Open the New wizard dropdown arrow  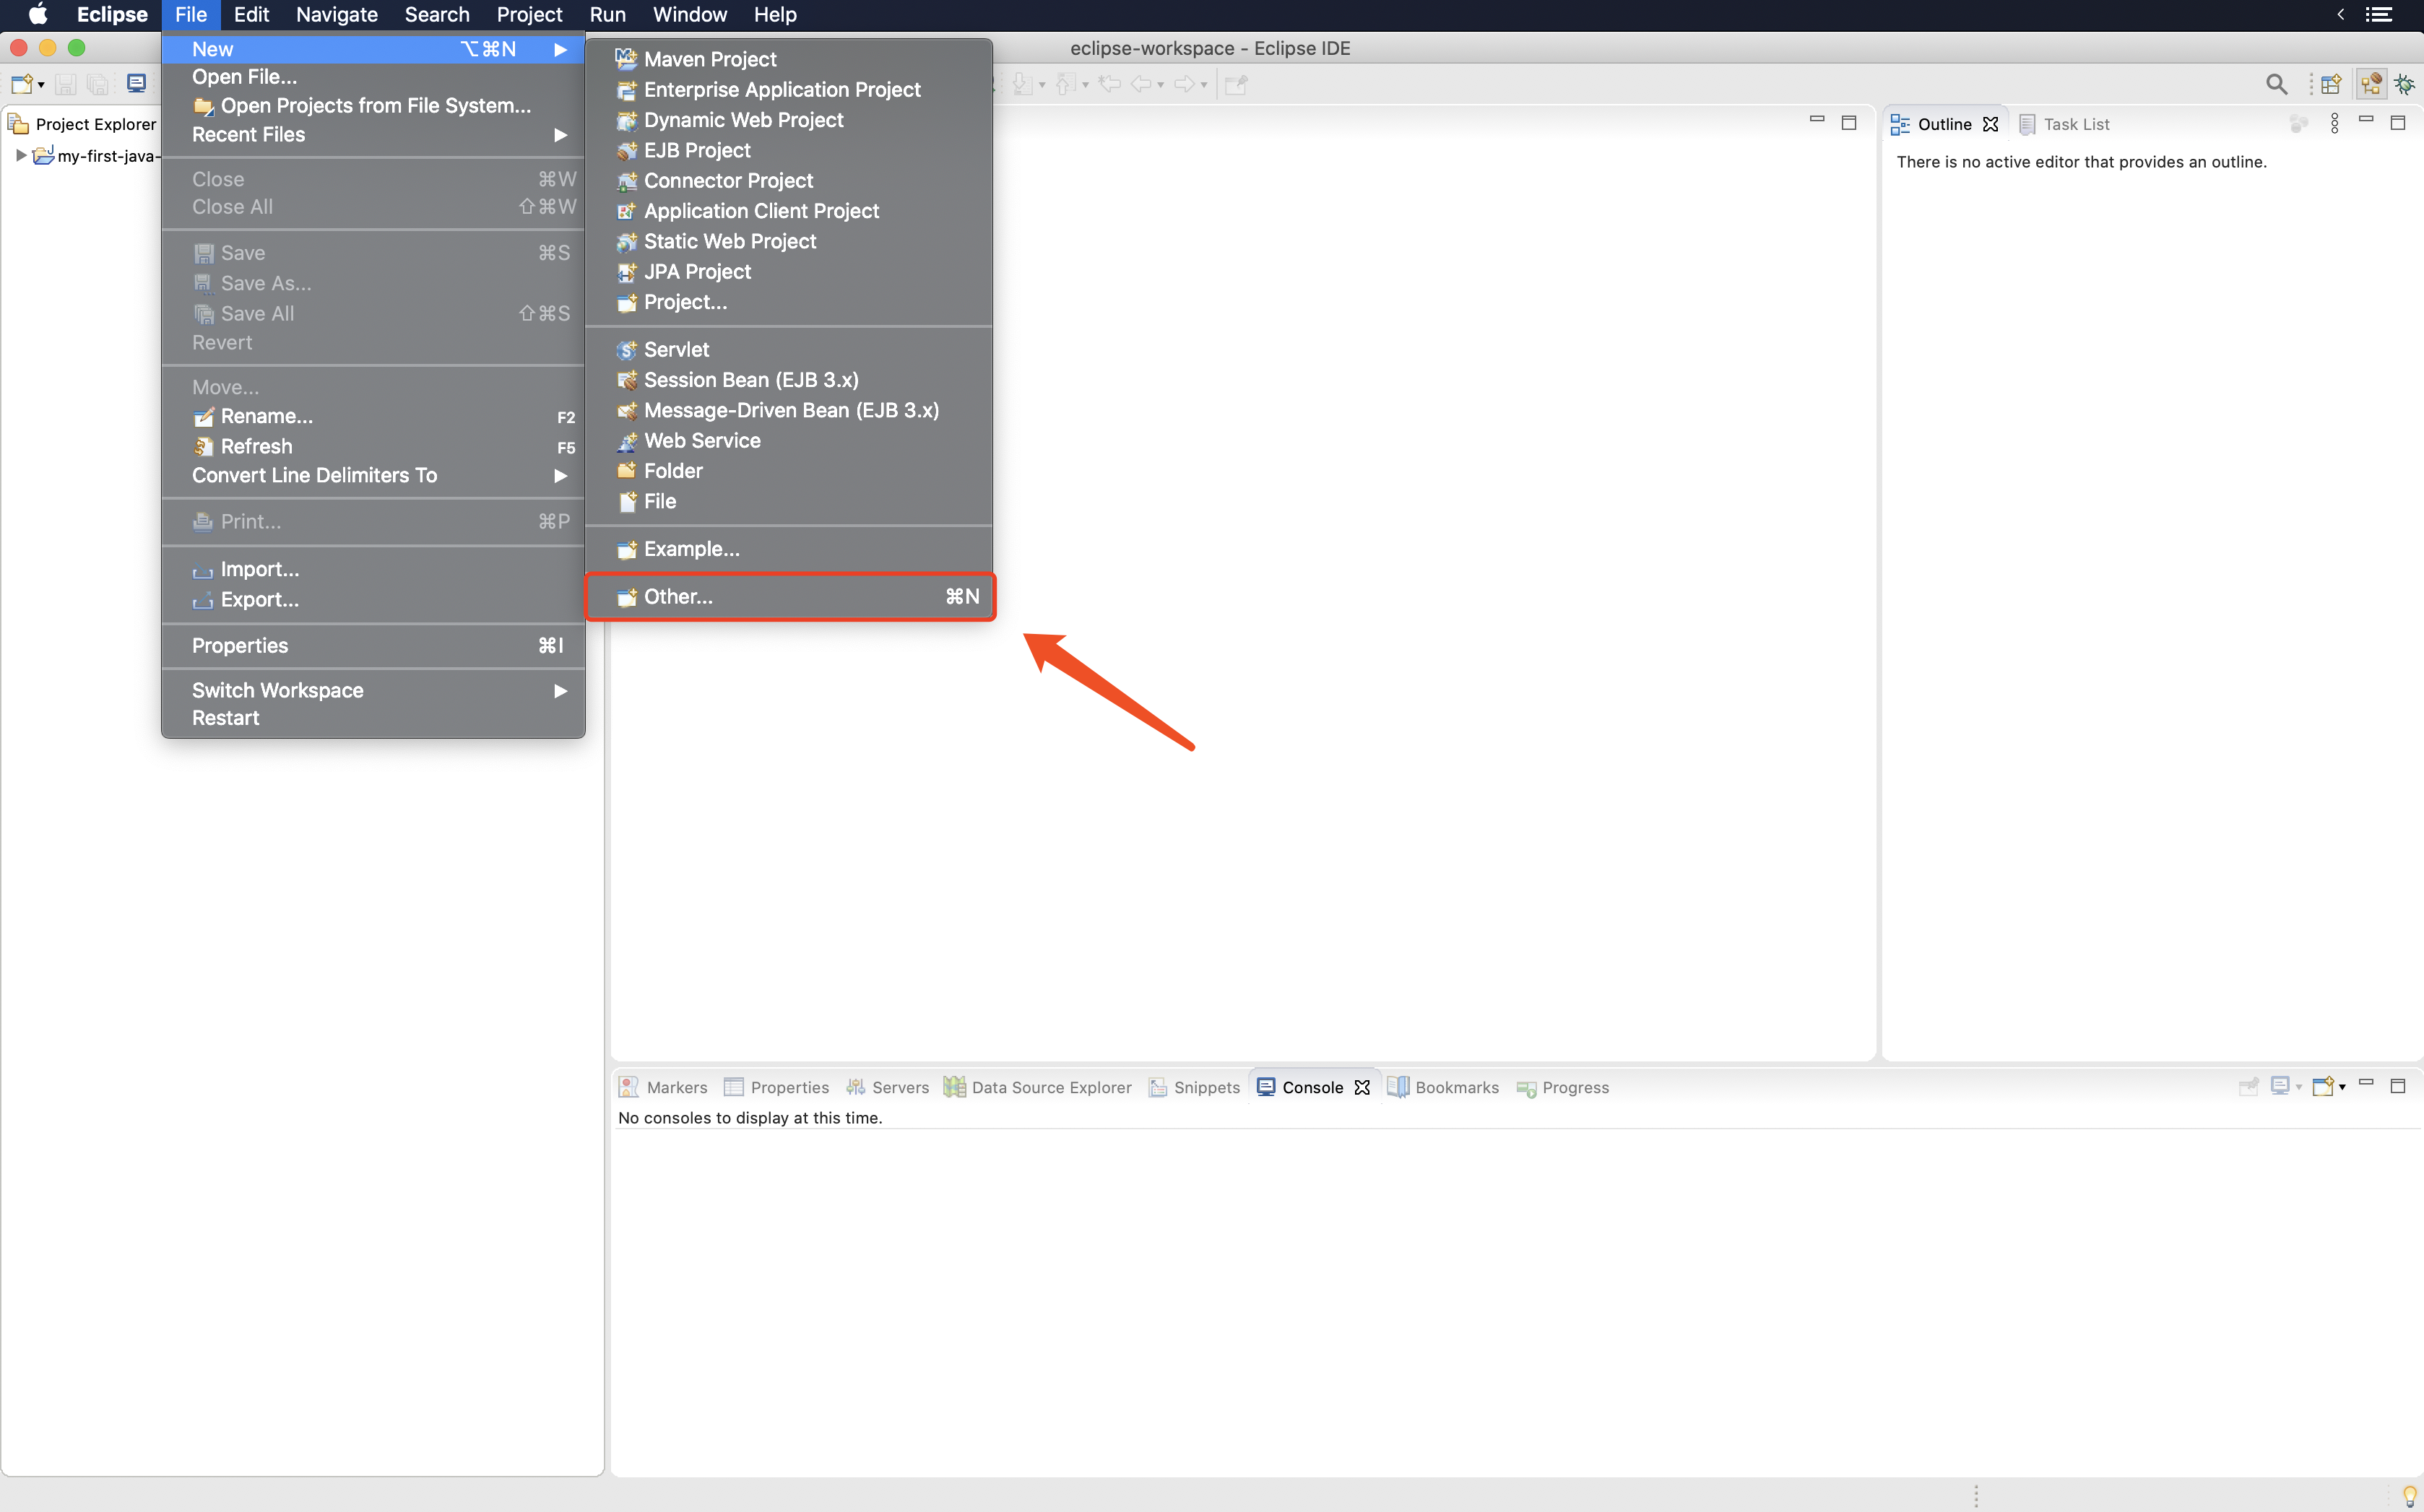pos(41,86)
